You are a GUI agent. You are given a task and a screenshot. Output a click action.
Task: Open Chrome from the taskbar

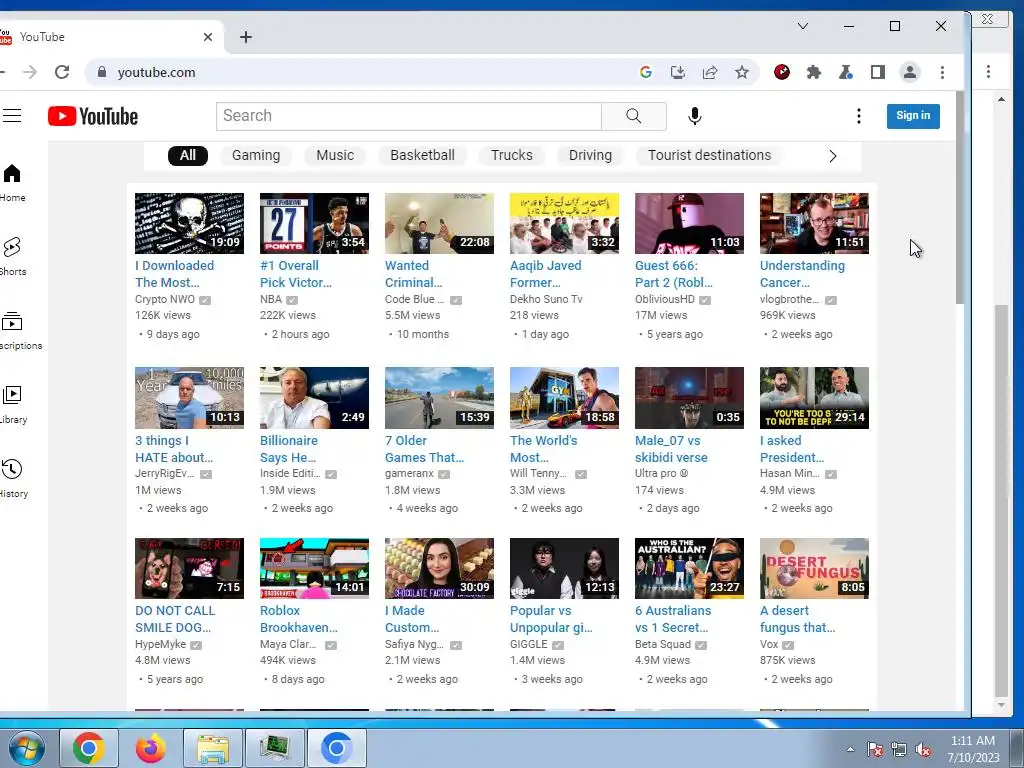pyautogui.click(x=89, y=748)
